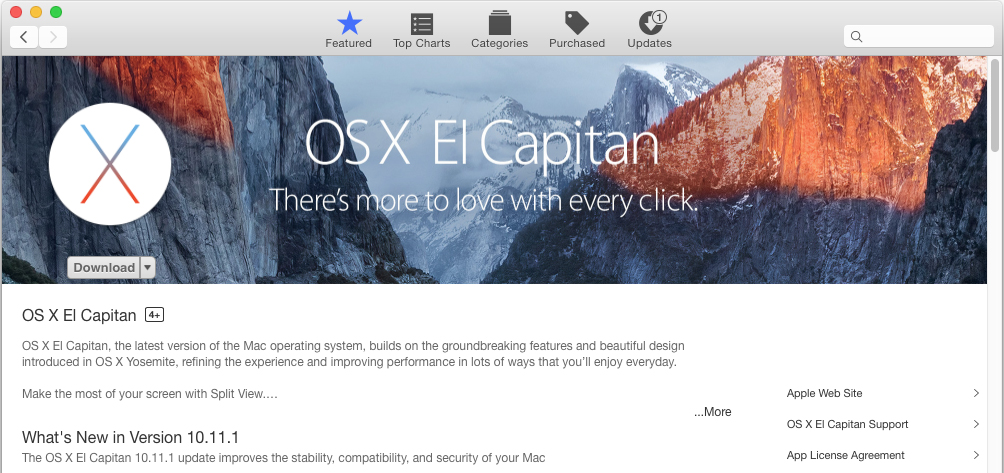
Task: Go back with the left arrow button
Action: click(x=24, y=37)
